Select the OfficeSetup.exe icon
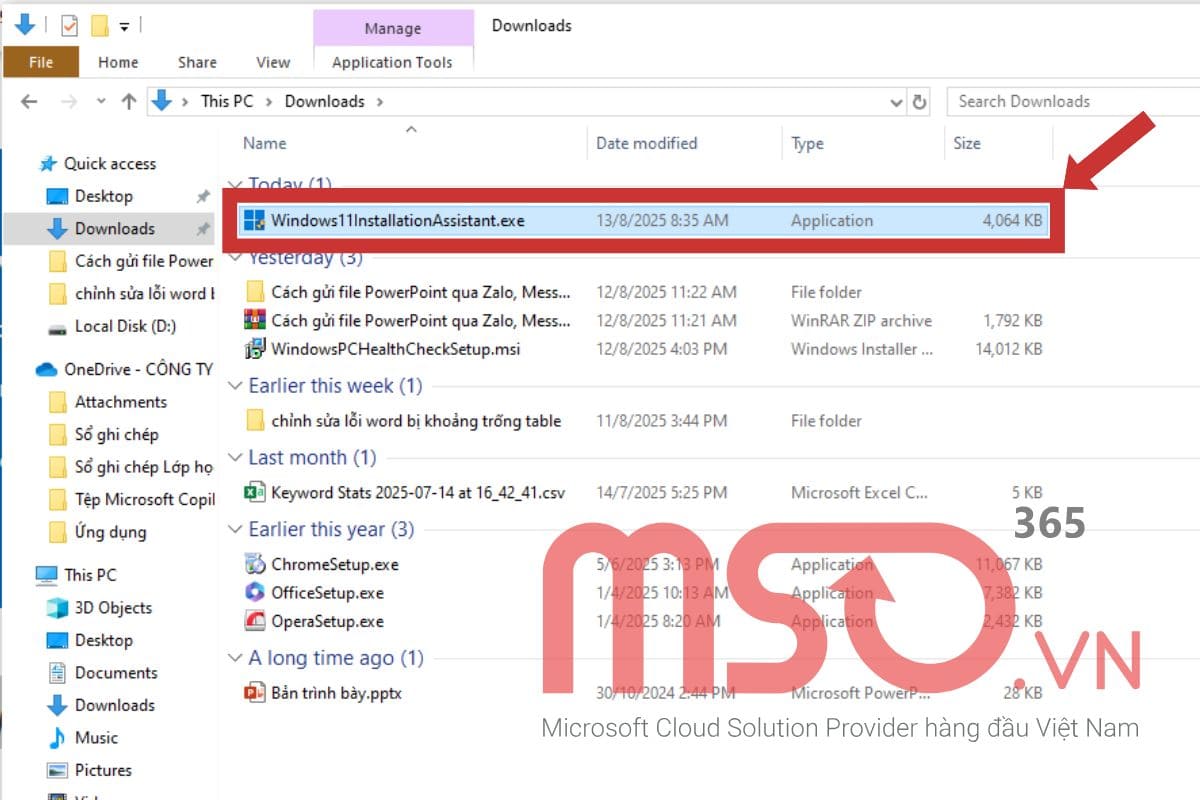 tap(254, 592)
